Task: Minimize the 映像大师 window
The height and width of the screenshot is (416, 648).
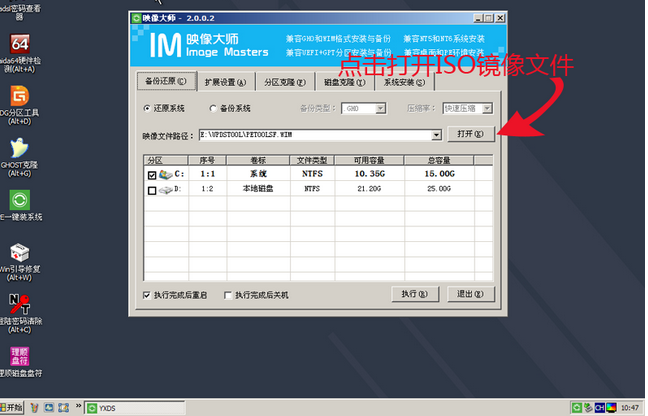Action: coord(478,18)
